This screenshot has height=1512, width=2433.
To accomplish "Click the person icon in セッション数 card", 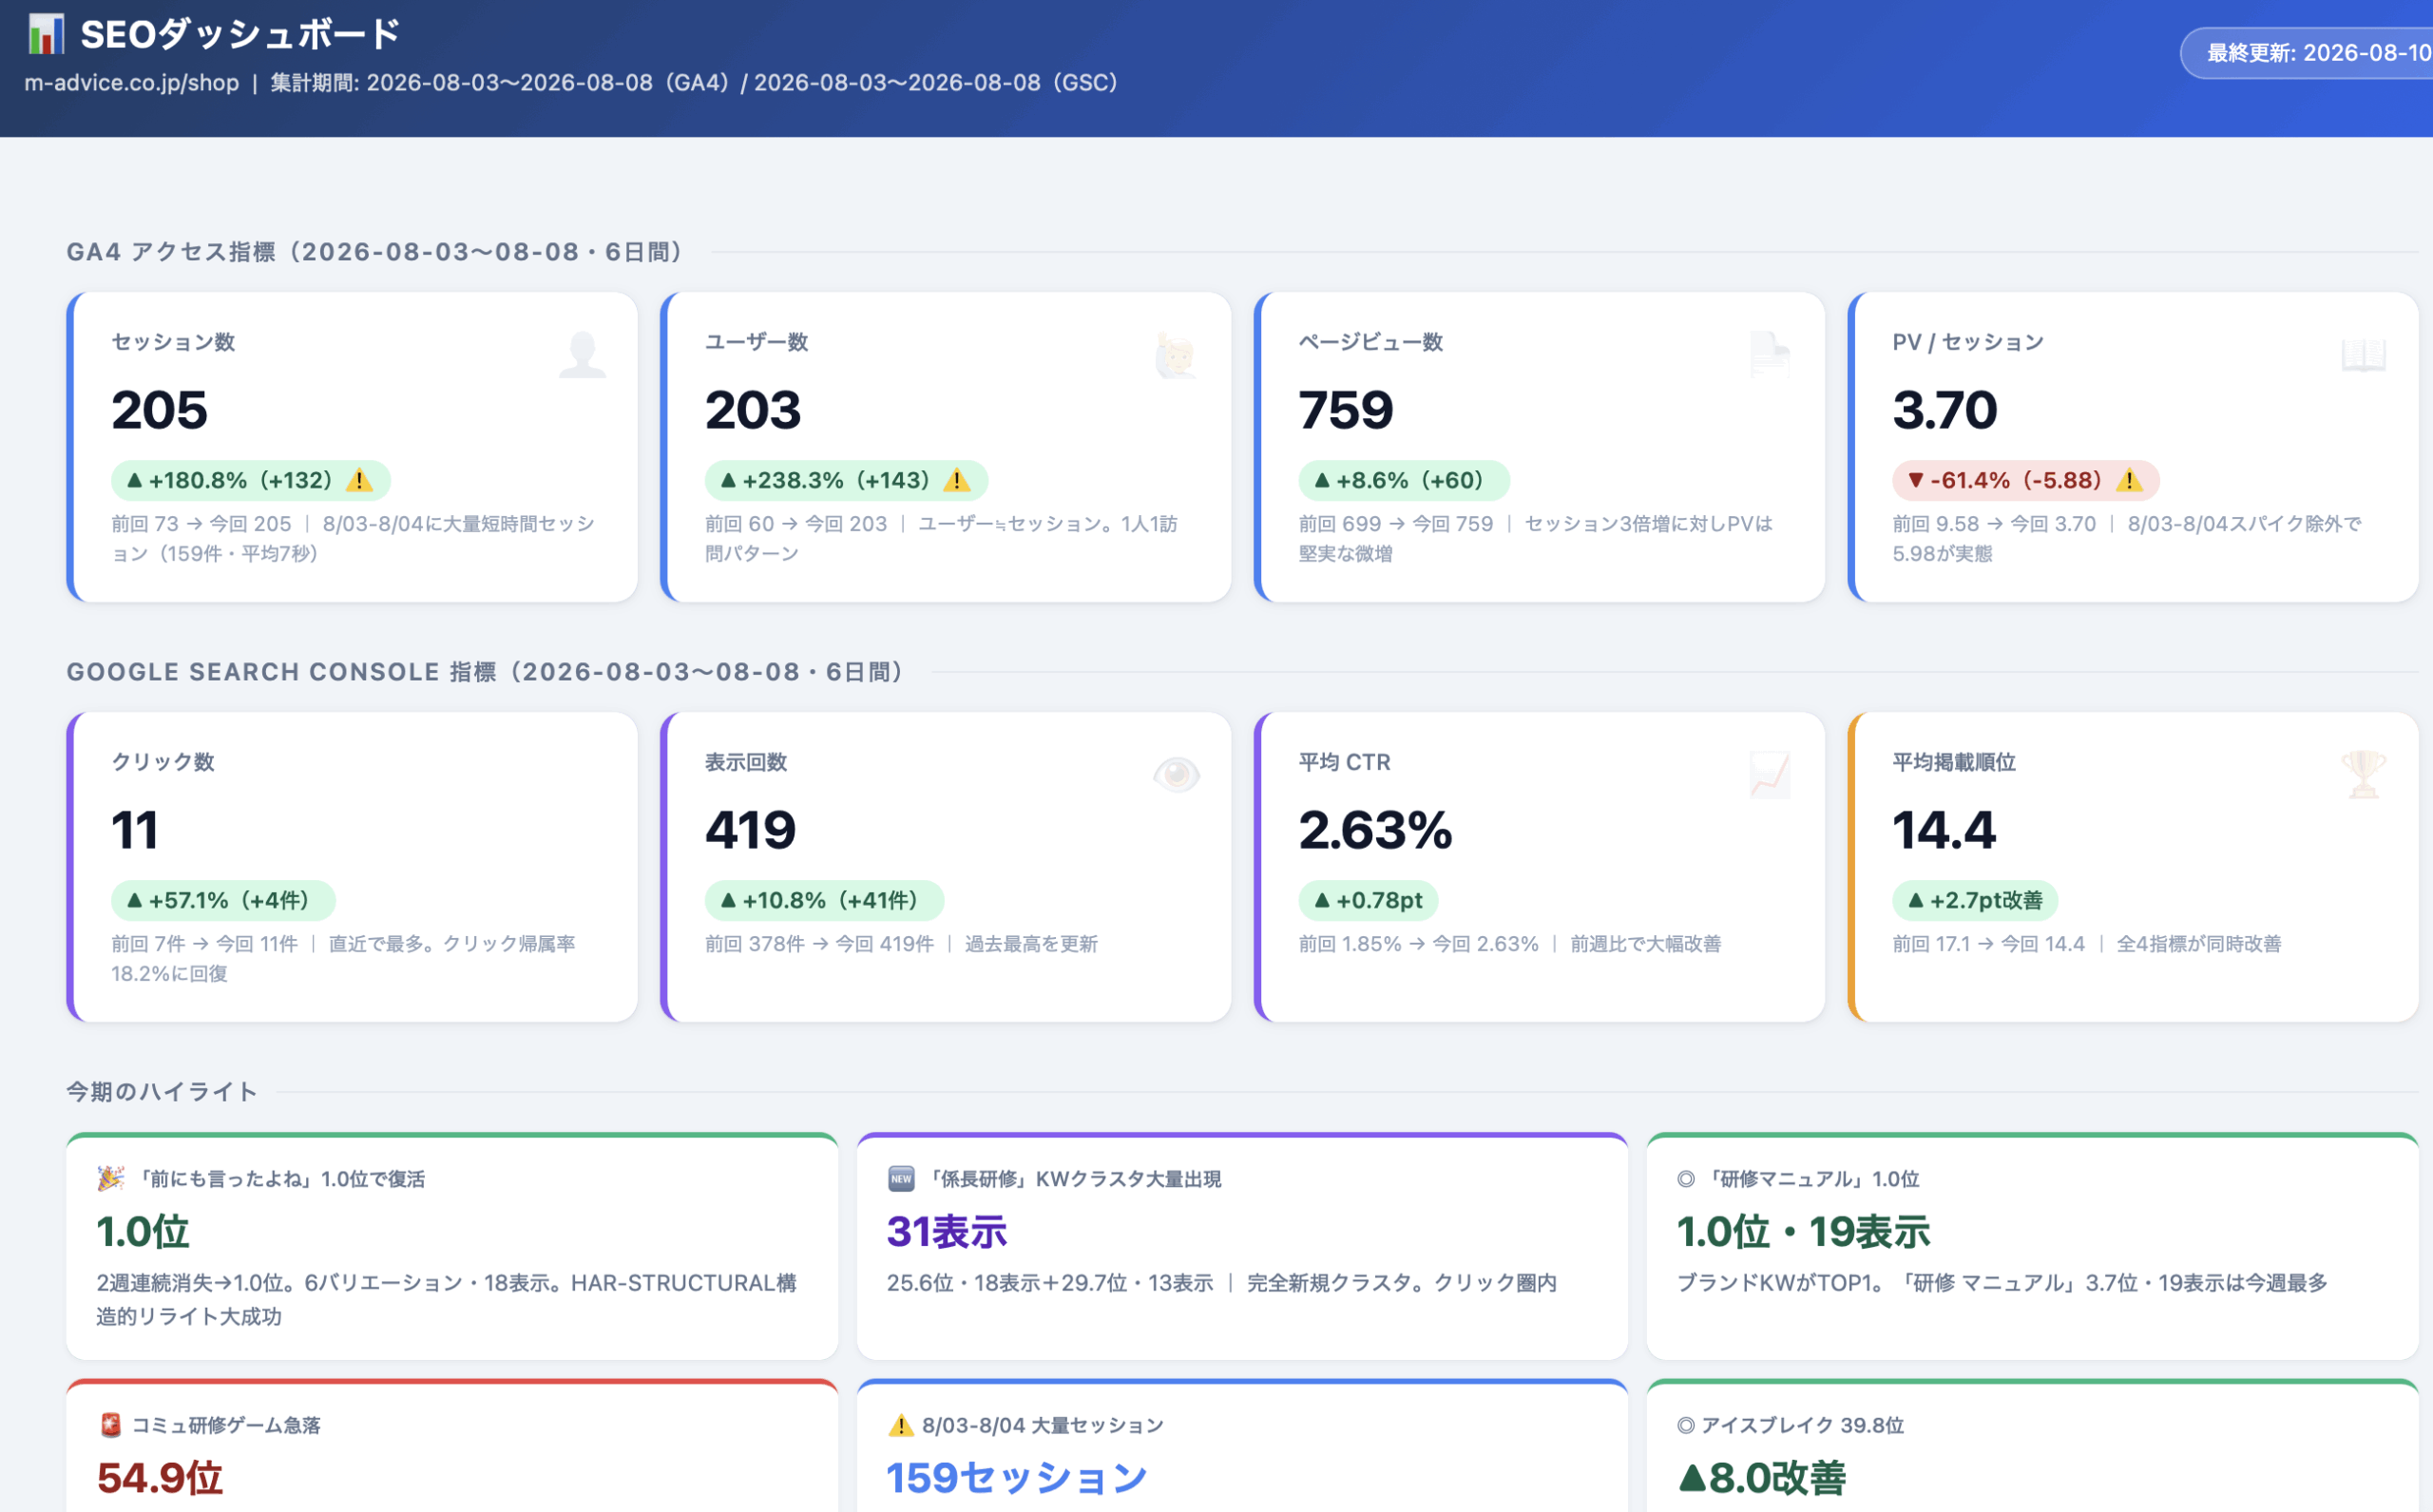I will point(582,355).
